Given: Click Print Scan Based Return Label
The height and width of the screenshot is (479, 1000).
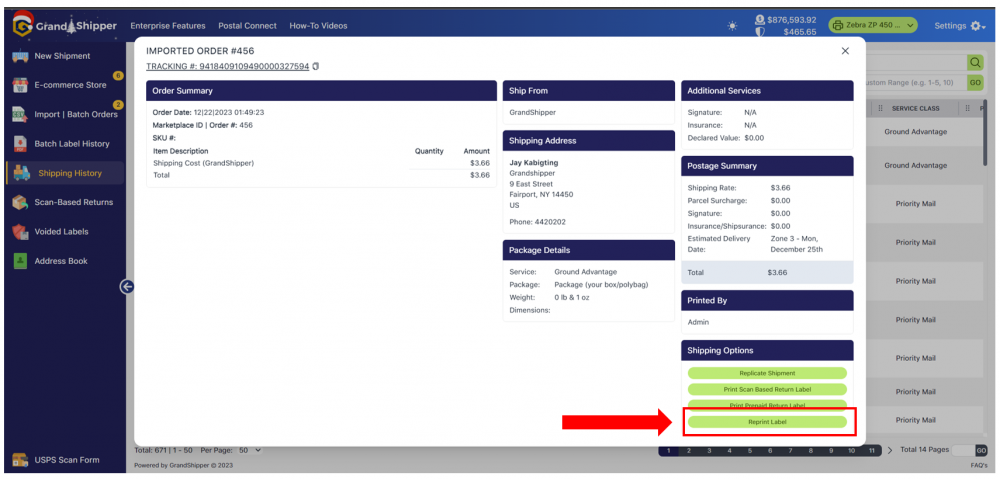Looking at the screenshot, I should point(767,389).
